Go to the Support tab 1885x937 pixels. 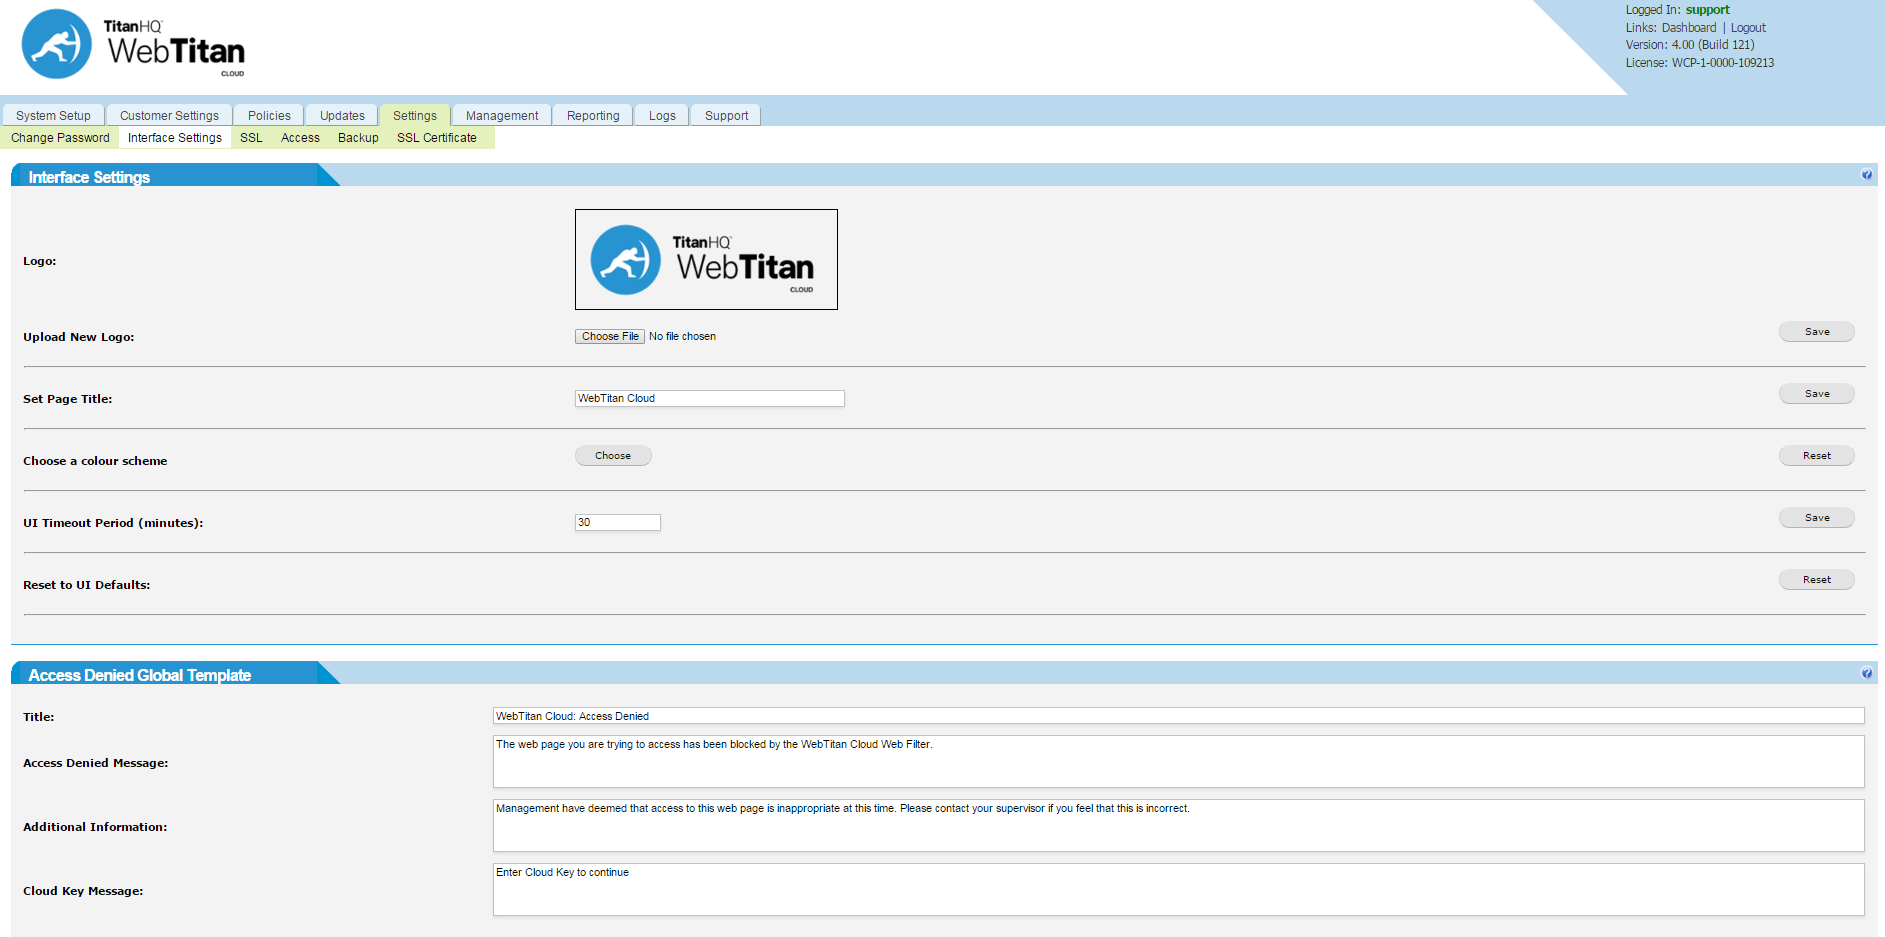coord(726,115)
